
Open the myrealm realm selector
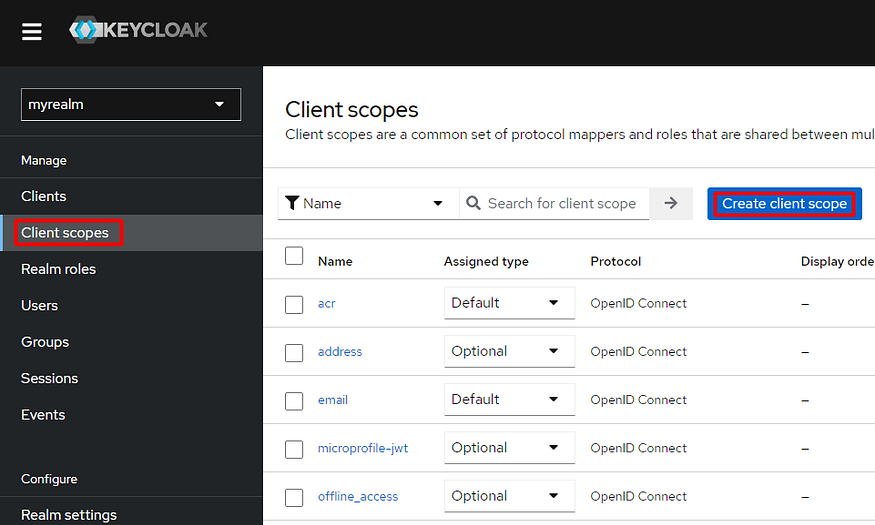[131, 104]
